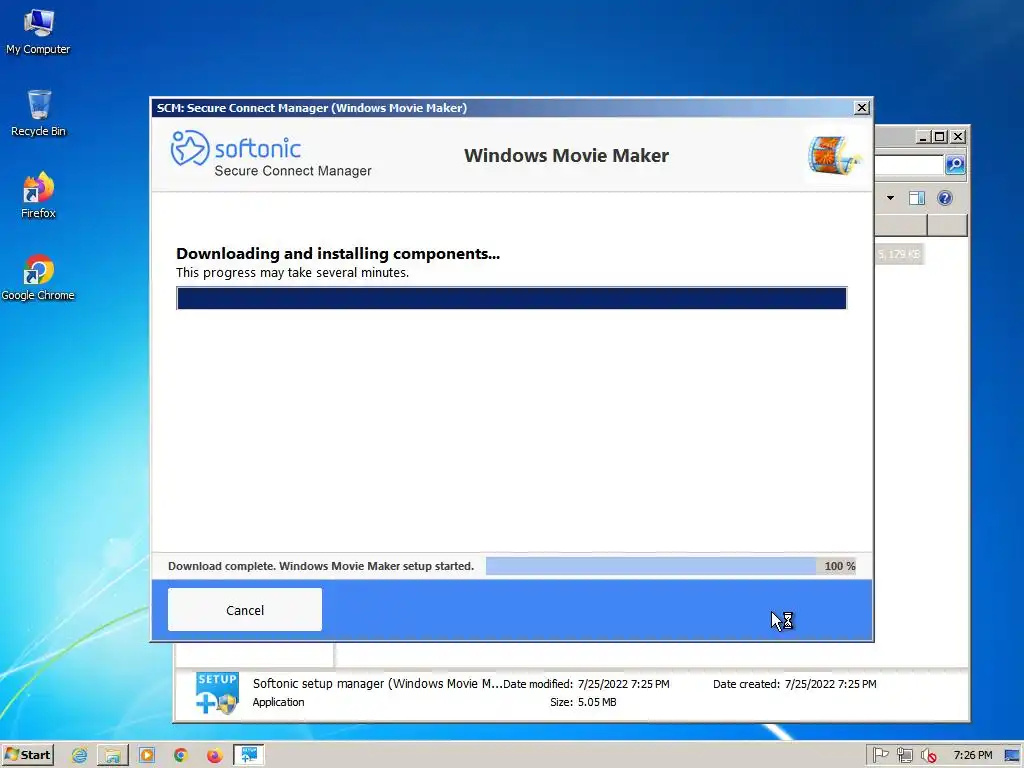Cancel the Windows Movie Maker installation
Screen dimensions: 1024x768
[244, 609]
